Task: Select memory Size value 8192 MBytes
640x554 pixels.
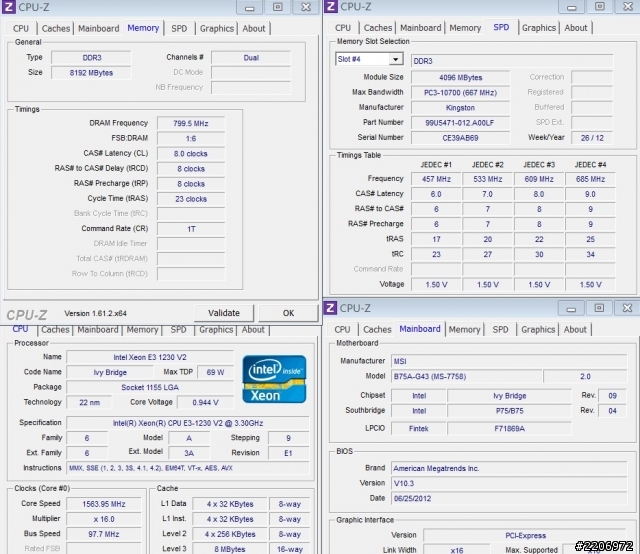Action: point(91,73)
